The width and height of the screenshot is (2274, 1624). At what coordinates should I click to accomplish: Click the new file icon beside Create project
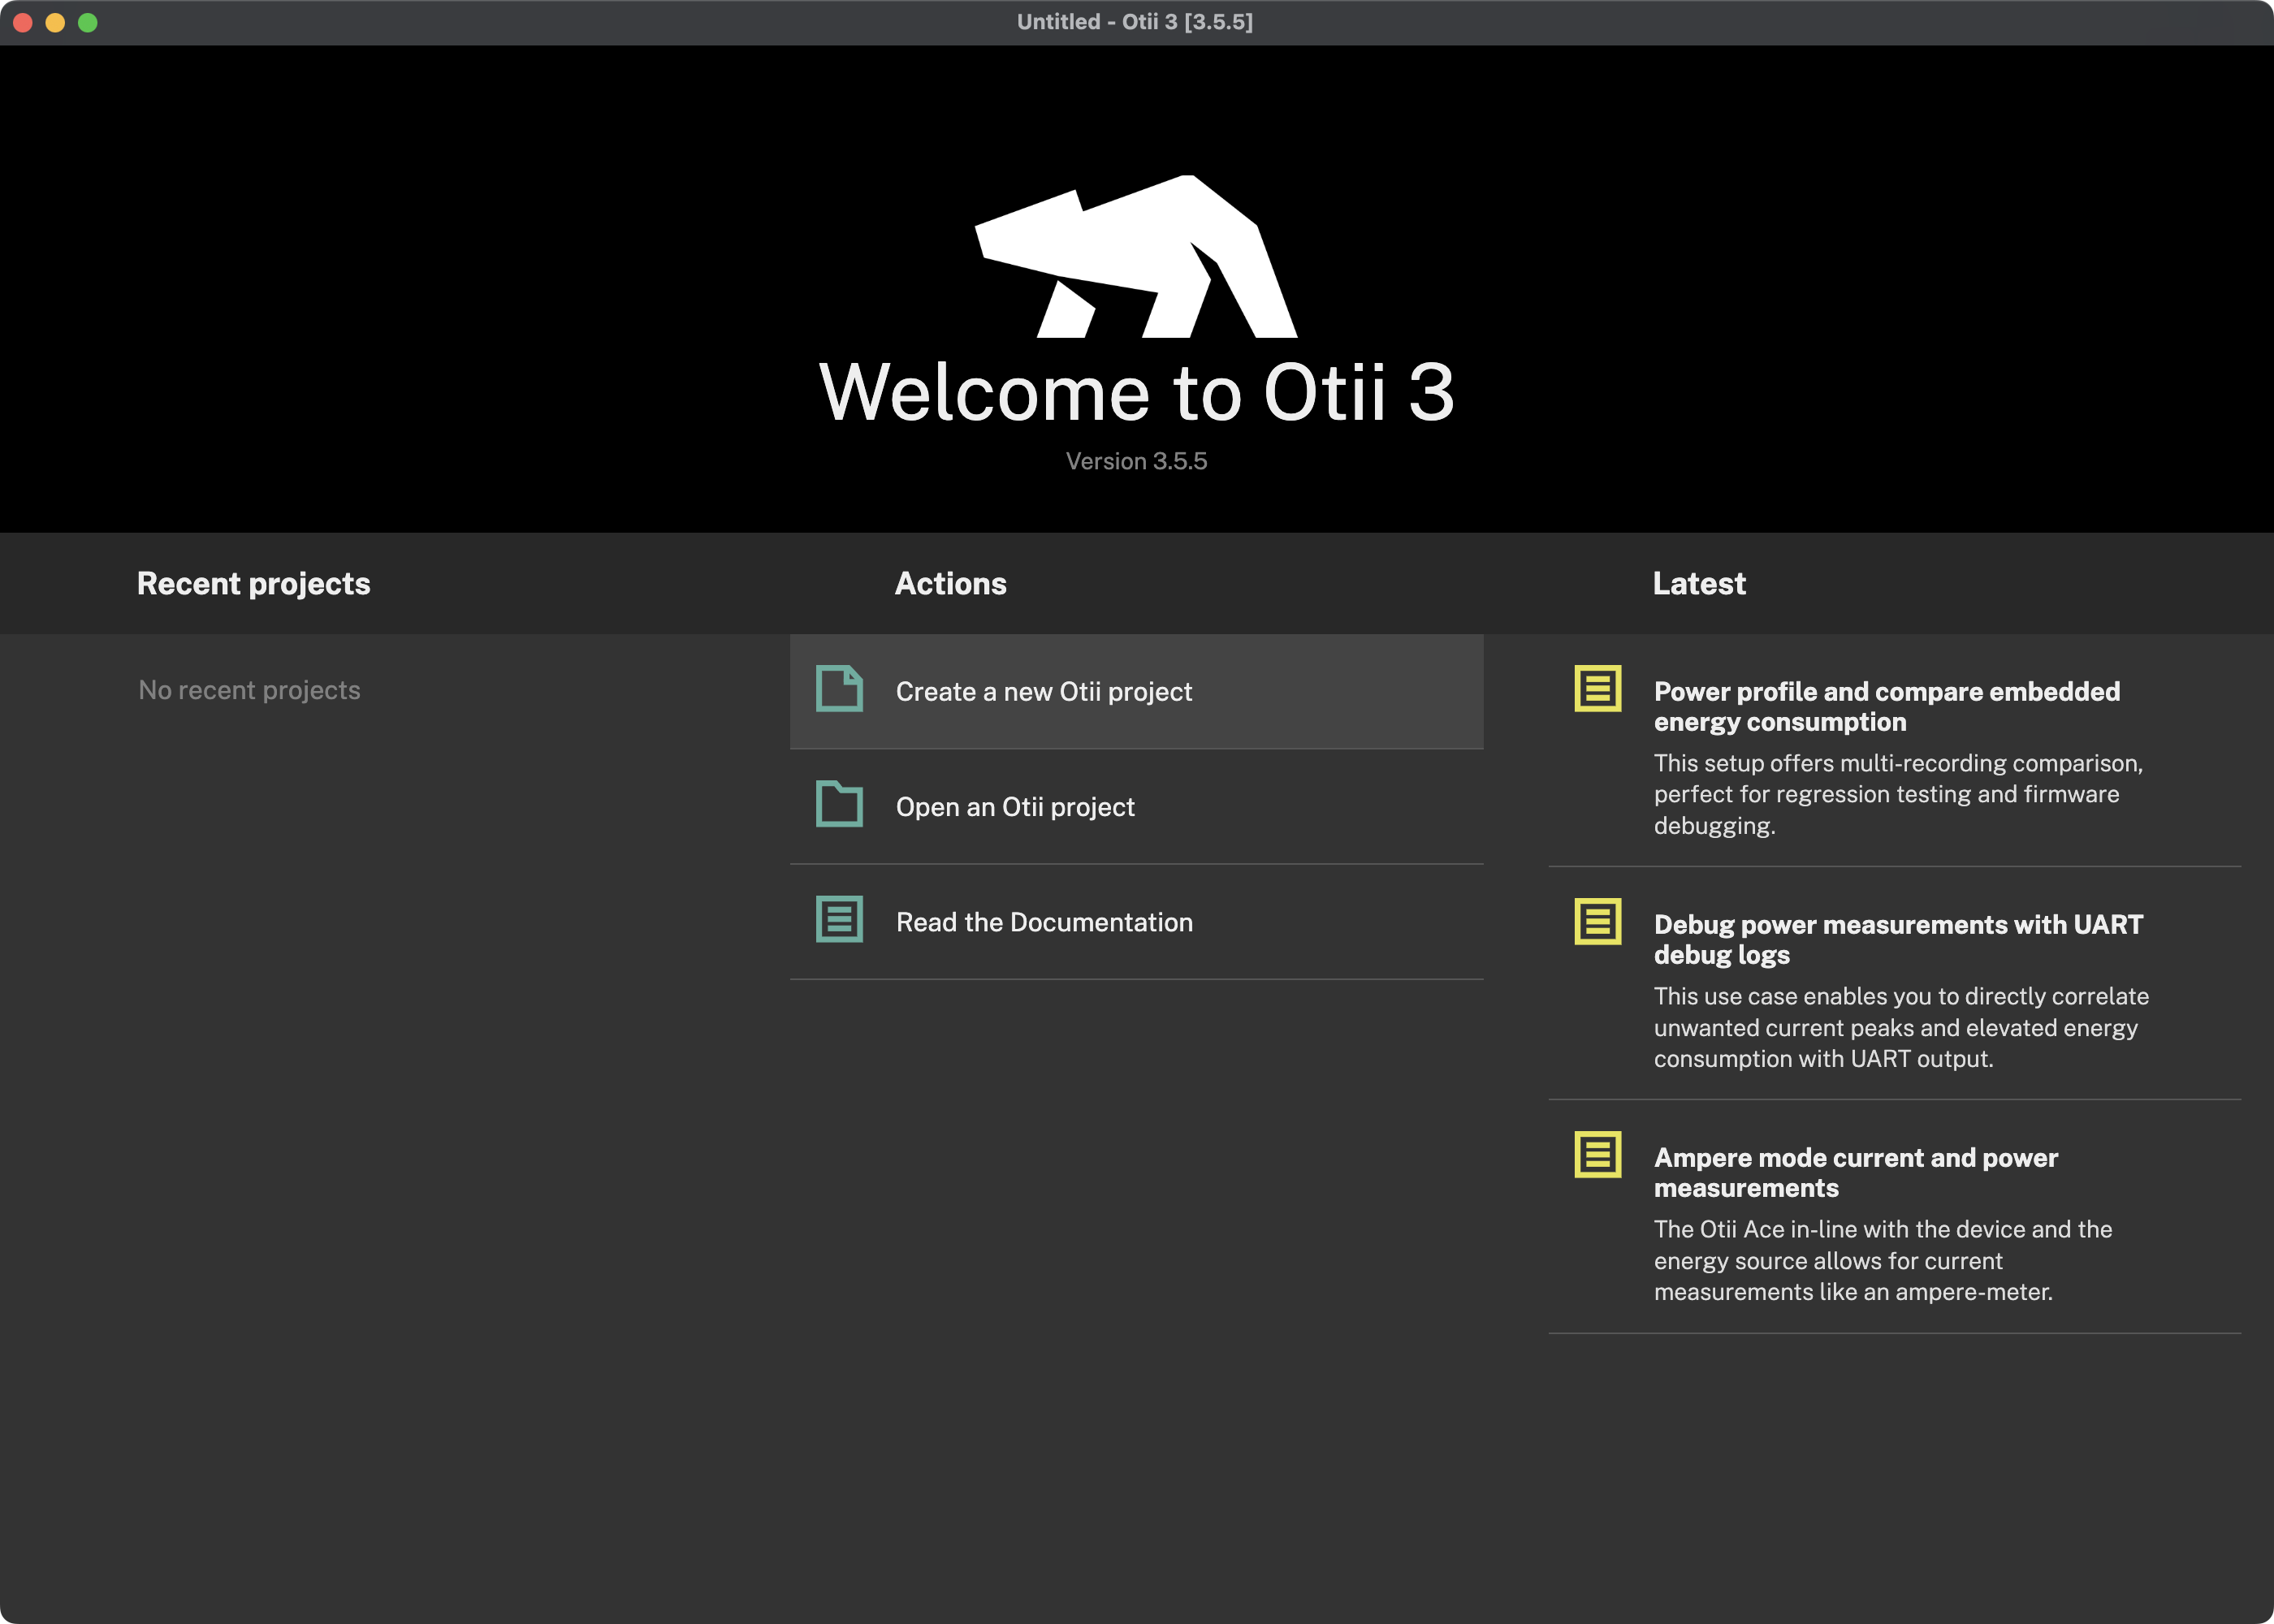tap(839, 689)
